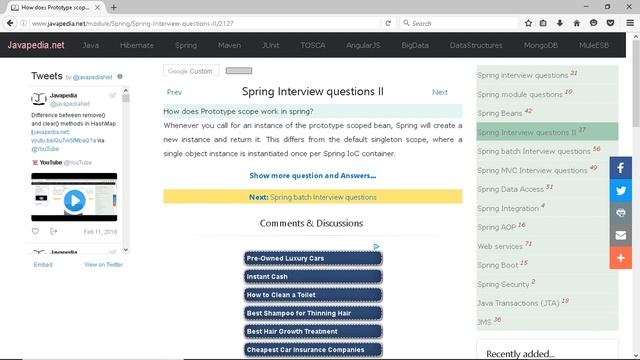Click the Prev question link
640x360 pixels.
pyautogui.click(x=174, y=92)
